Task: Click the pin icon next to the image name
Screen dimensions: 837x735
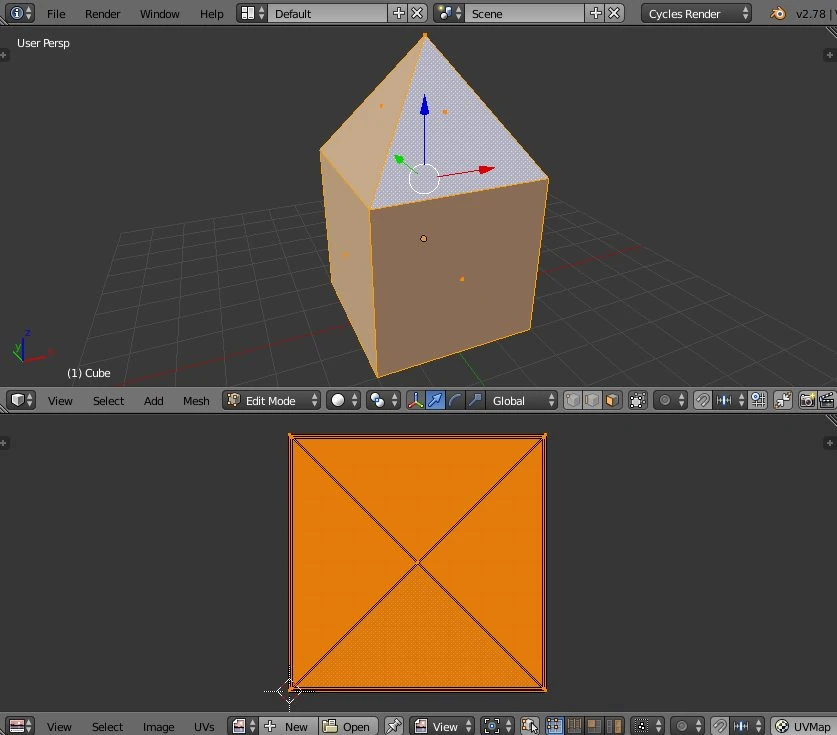Action: (x=391, y=725)
